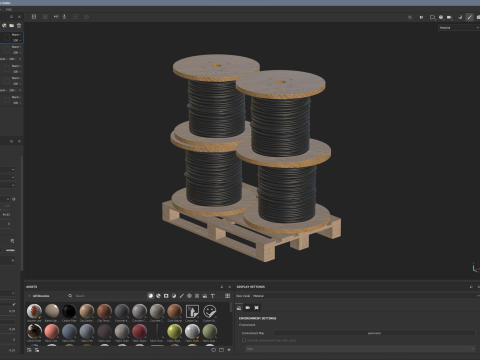
Task: Open the Material dropdown at viewport top right
Action: 459,28
